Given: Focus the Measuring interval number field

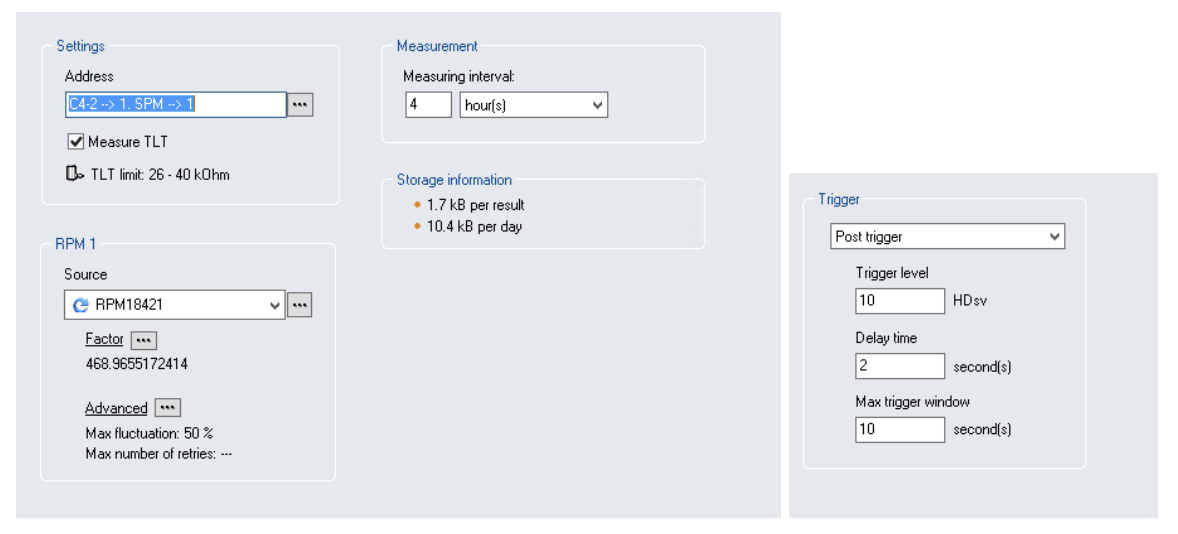Looking at the screenshot, I should pyautogui.click(x=428, y=105).
